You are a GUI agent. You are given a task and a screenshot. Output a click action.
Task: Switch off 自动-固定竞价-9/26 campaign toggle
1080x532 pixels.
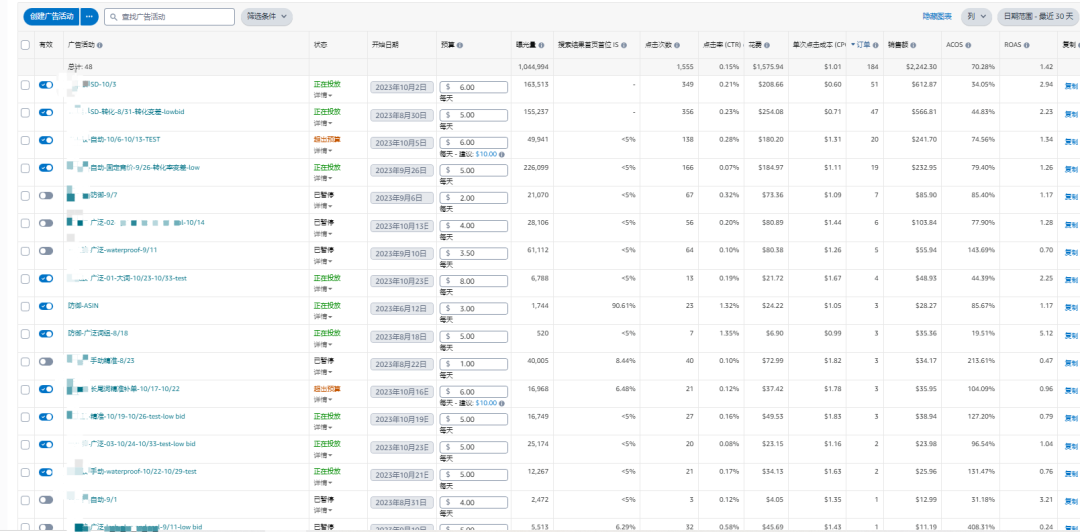tap(46, 167)
